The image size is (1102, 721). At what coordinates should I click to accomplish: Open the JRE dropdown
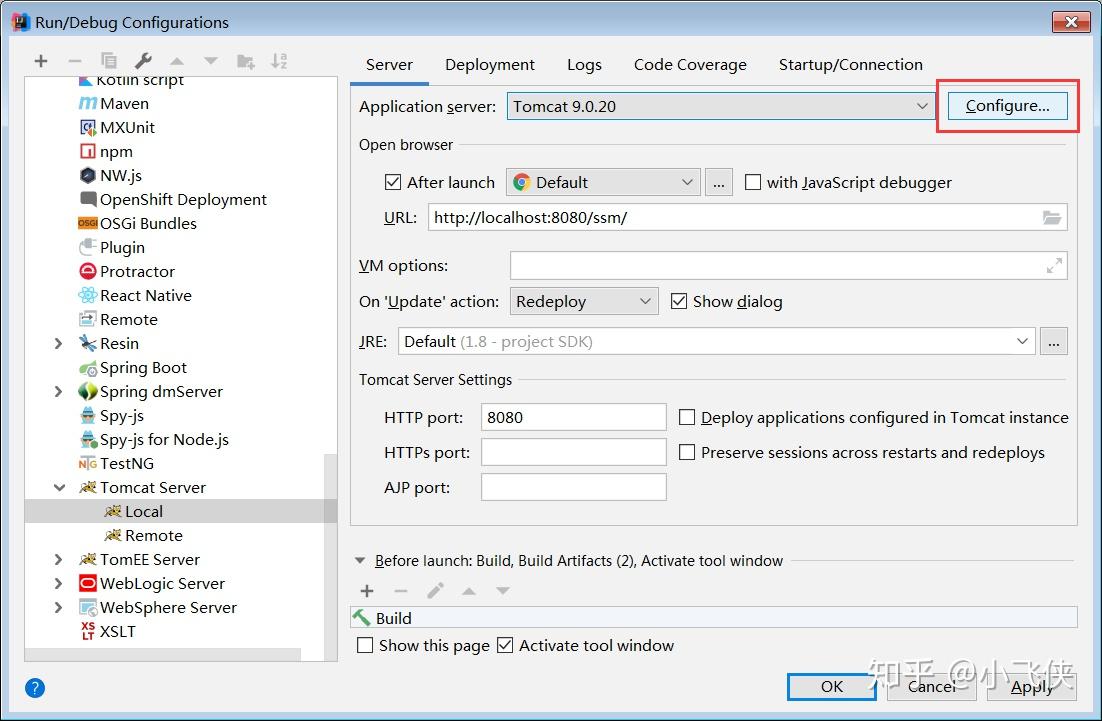(716, 342)
